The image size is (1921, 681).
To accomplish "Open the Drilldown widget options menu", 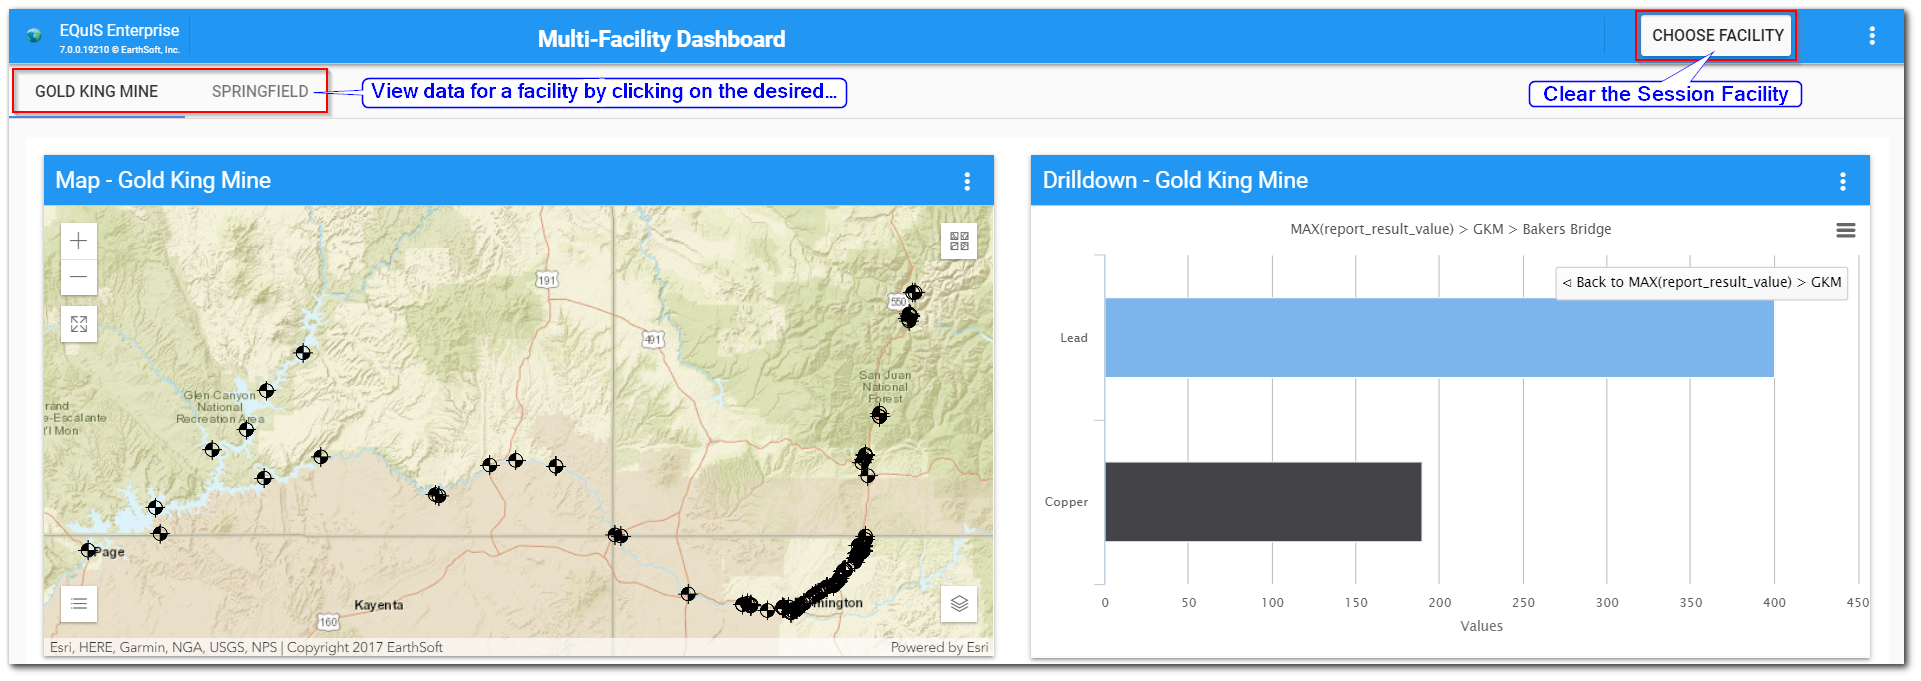I will (1843, 181).
